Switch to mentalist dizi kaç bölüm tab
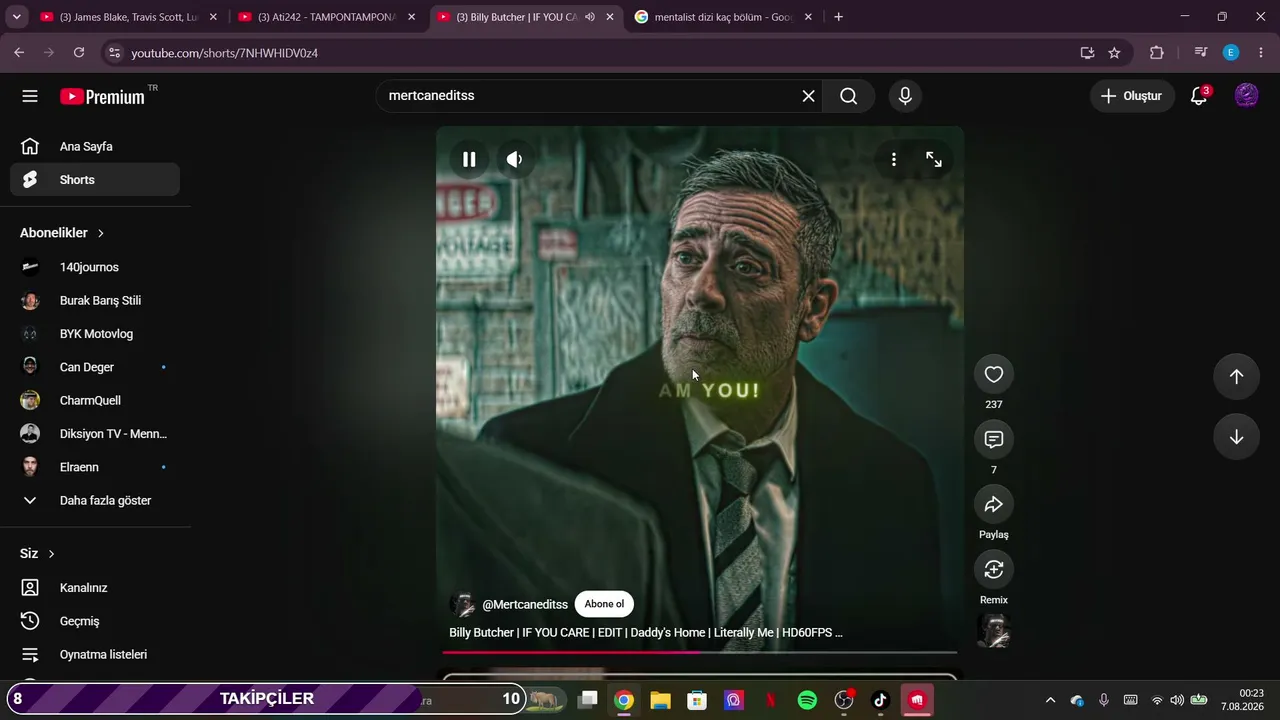 click(722, 17)
